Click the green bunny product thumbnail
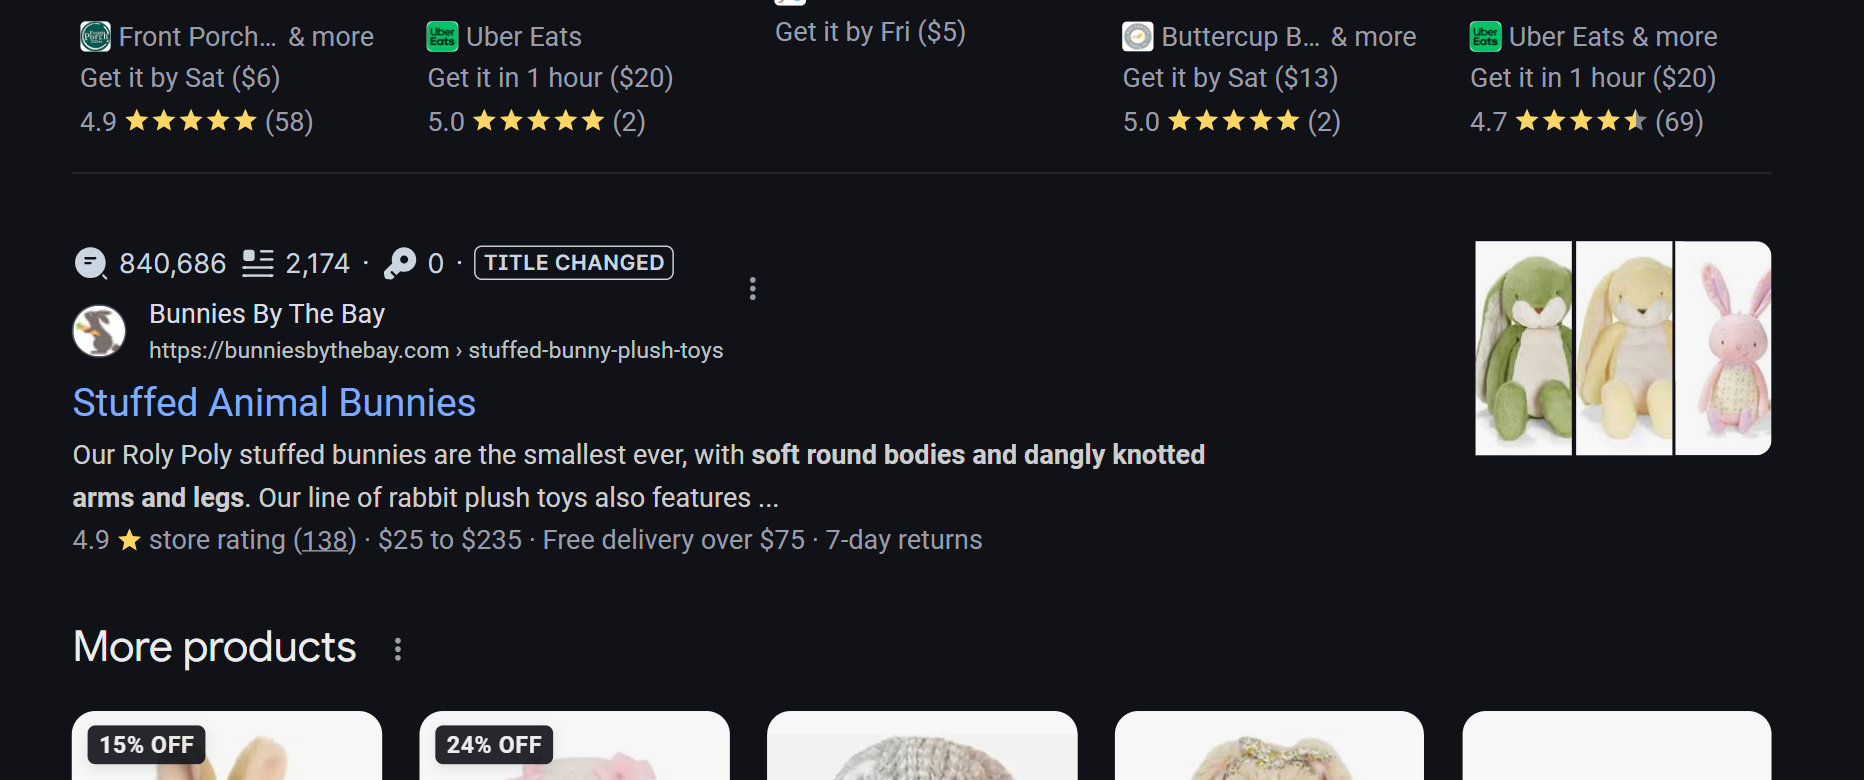The image size is (1864, 780). click(x=1521, y=347)
